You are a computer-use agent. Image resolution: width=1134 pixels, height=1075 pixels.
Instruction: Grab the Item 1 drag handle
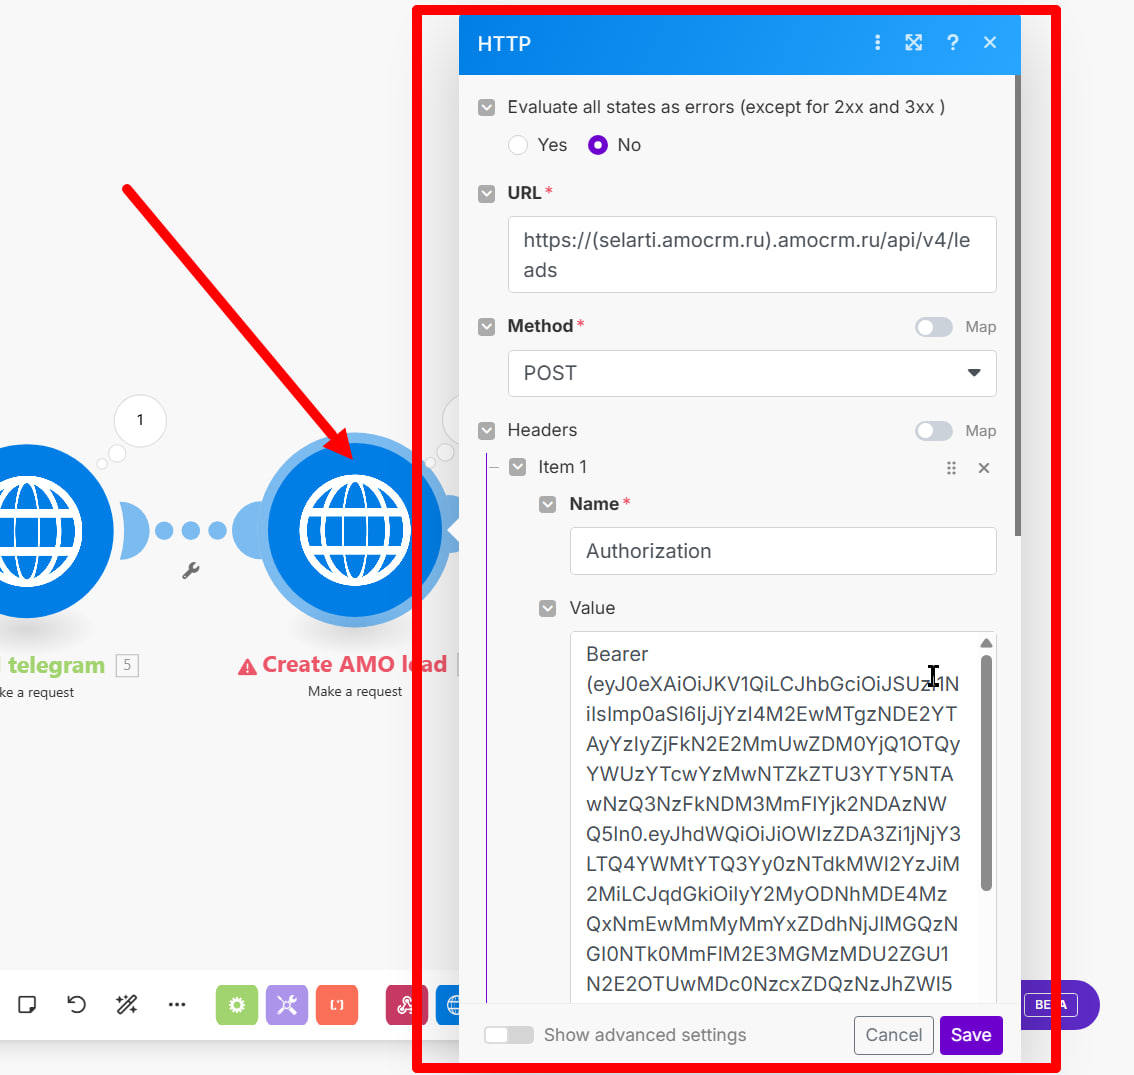tap(951, 468)
